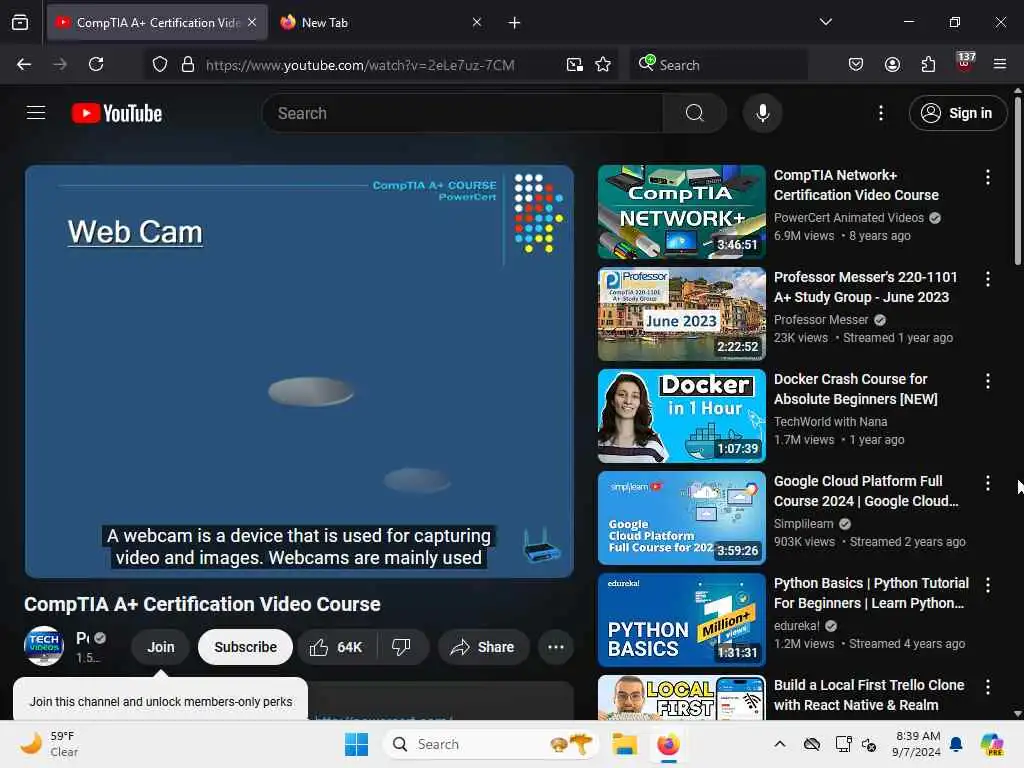
Task: Open Windows Start menu
Action: point(357,744)
